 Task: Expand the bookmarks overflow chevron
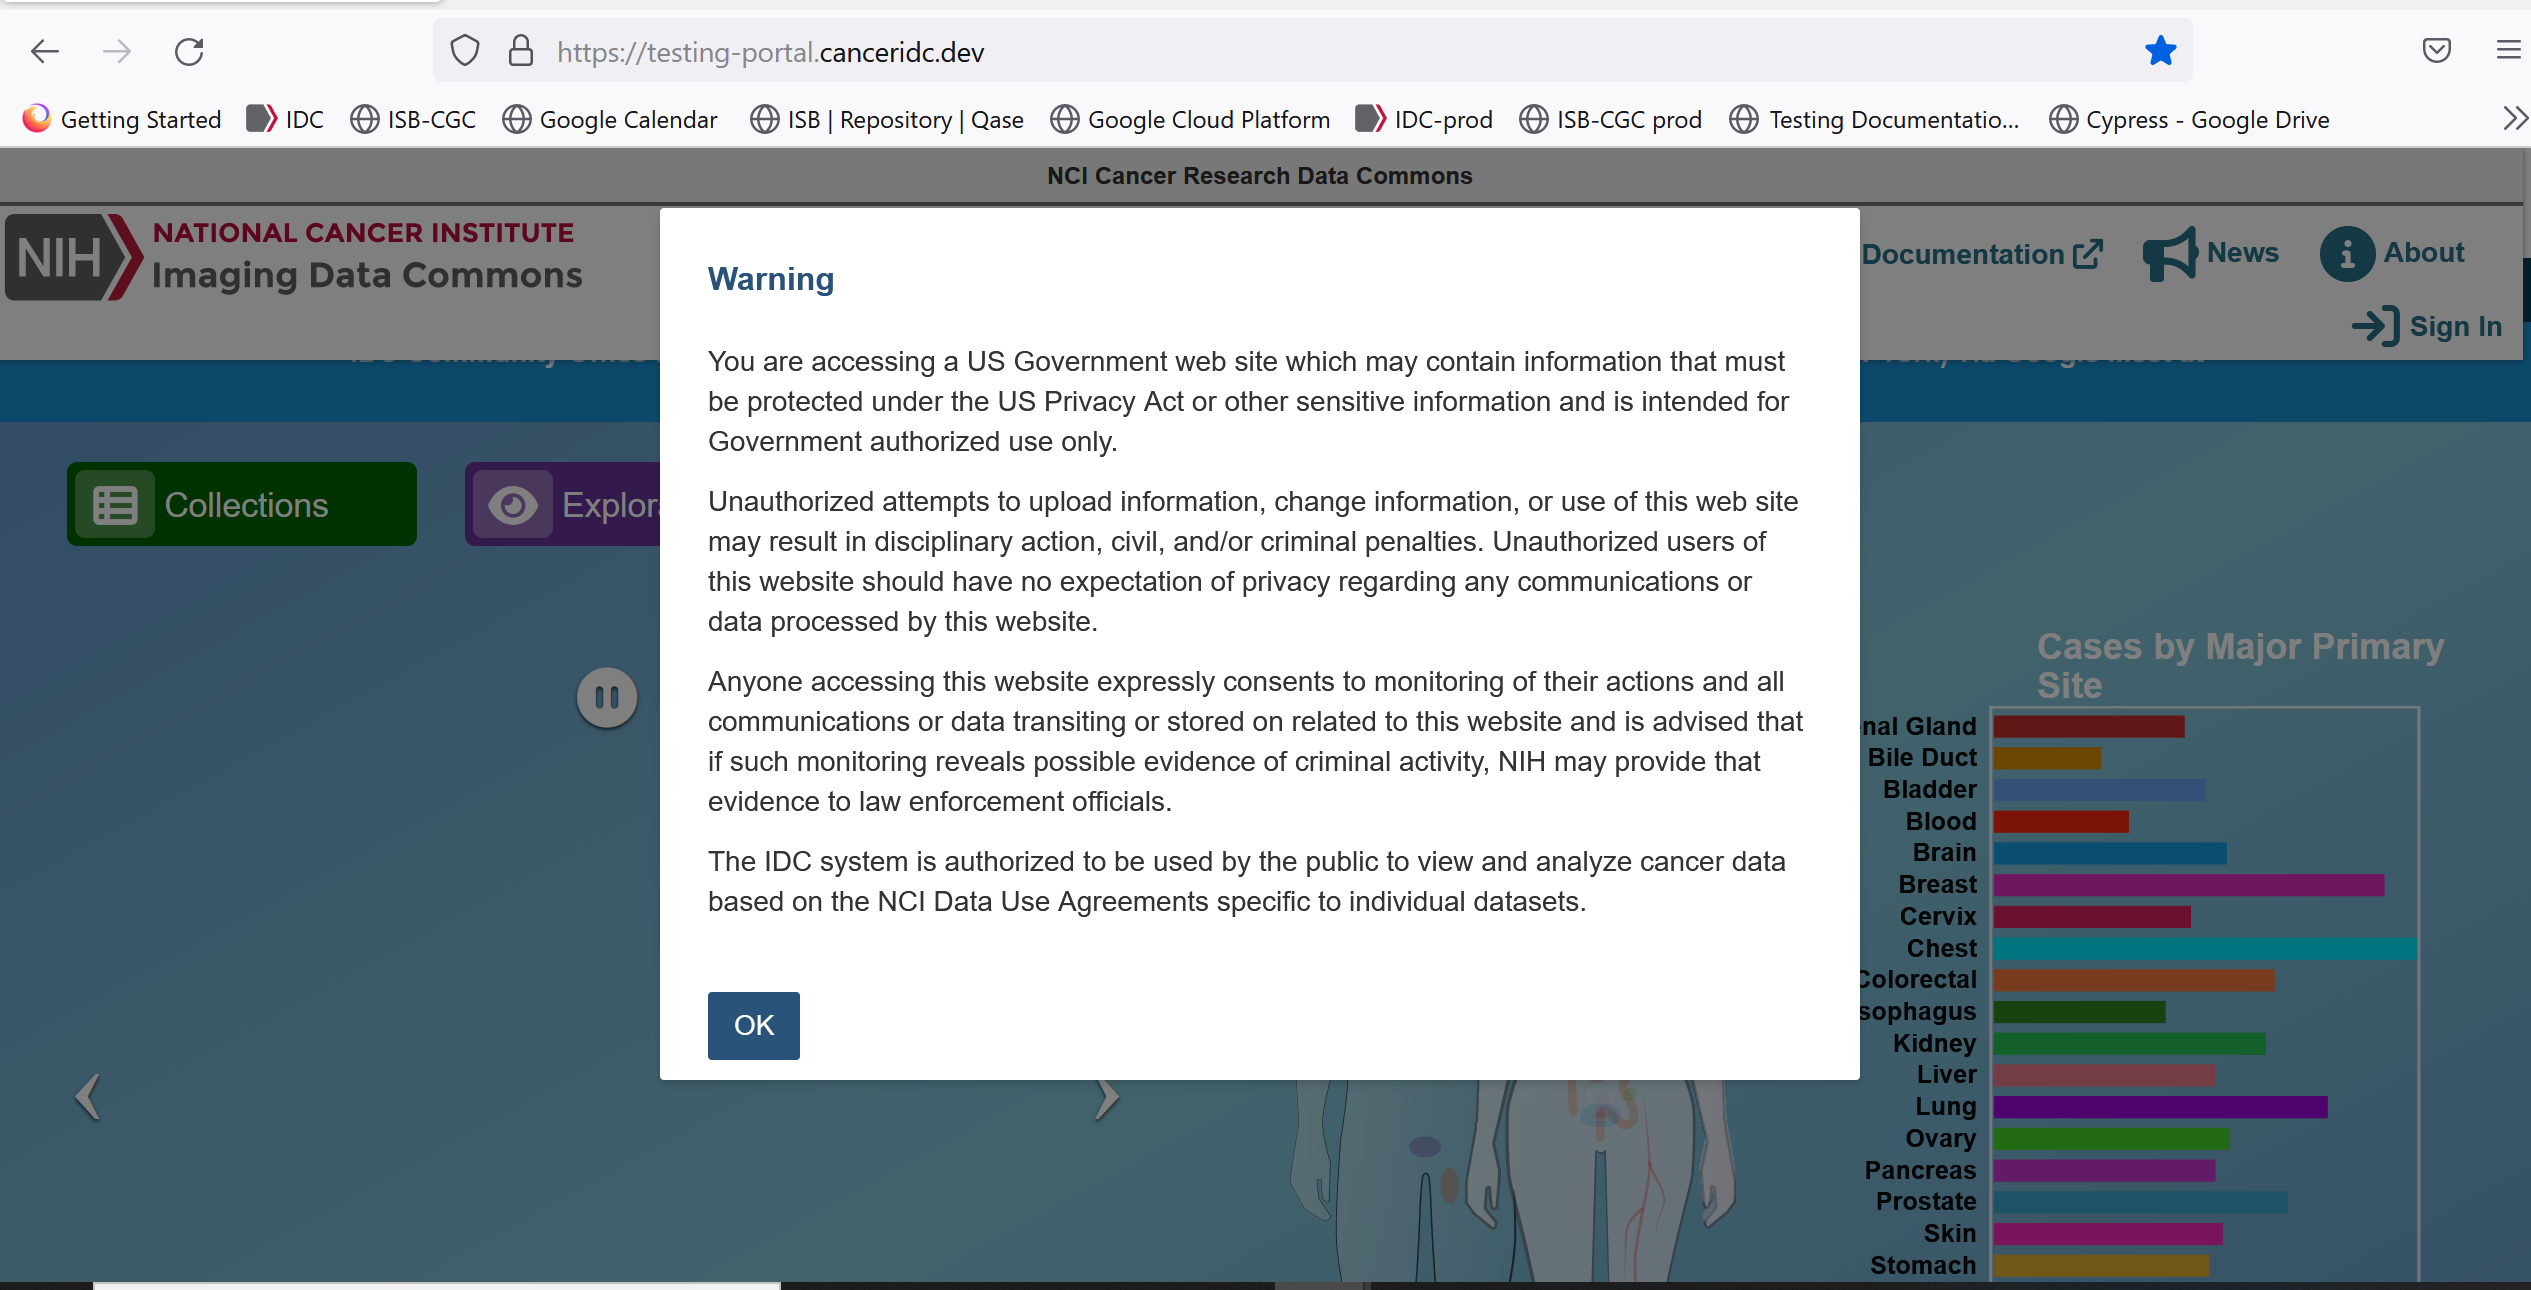[2512, 118]
